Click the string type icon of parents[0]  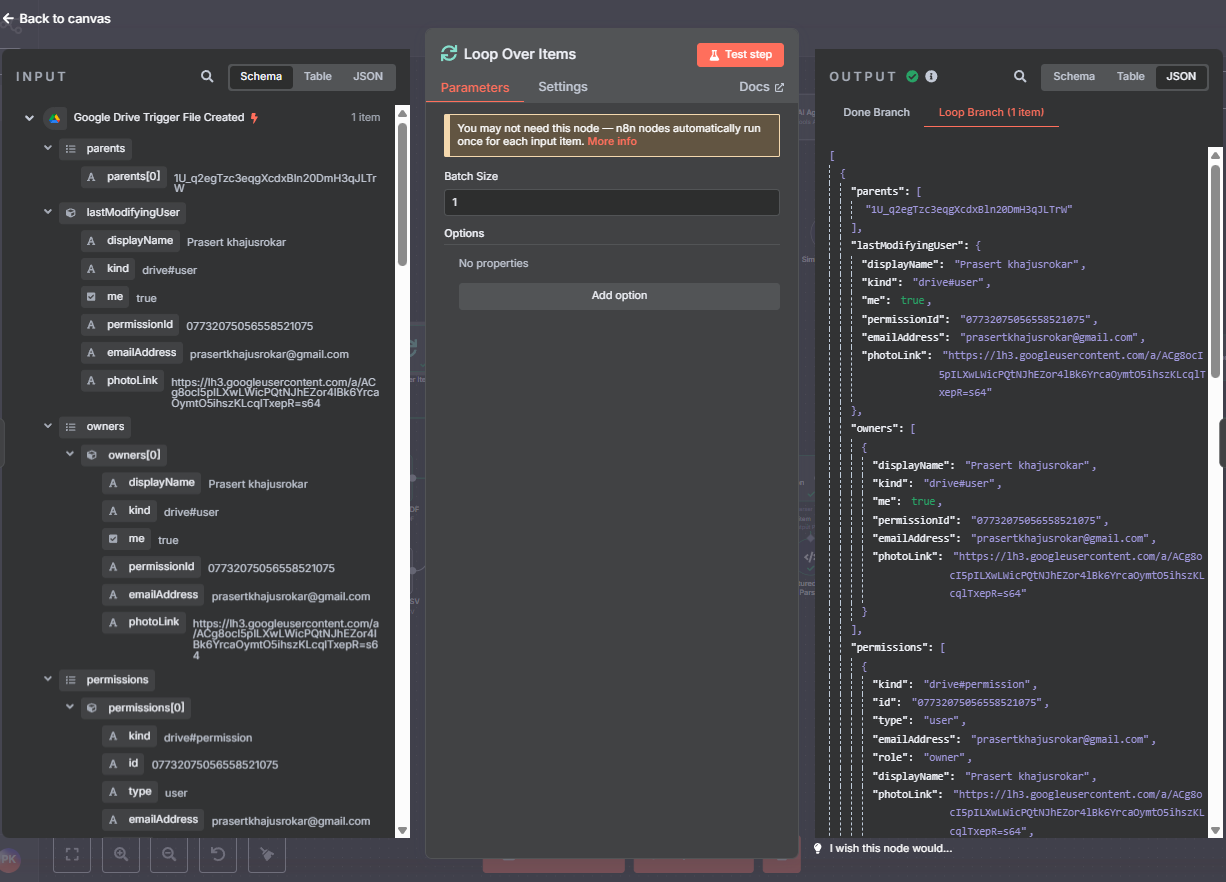coord(92,177)
